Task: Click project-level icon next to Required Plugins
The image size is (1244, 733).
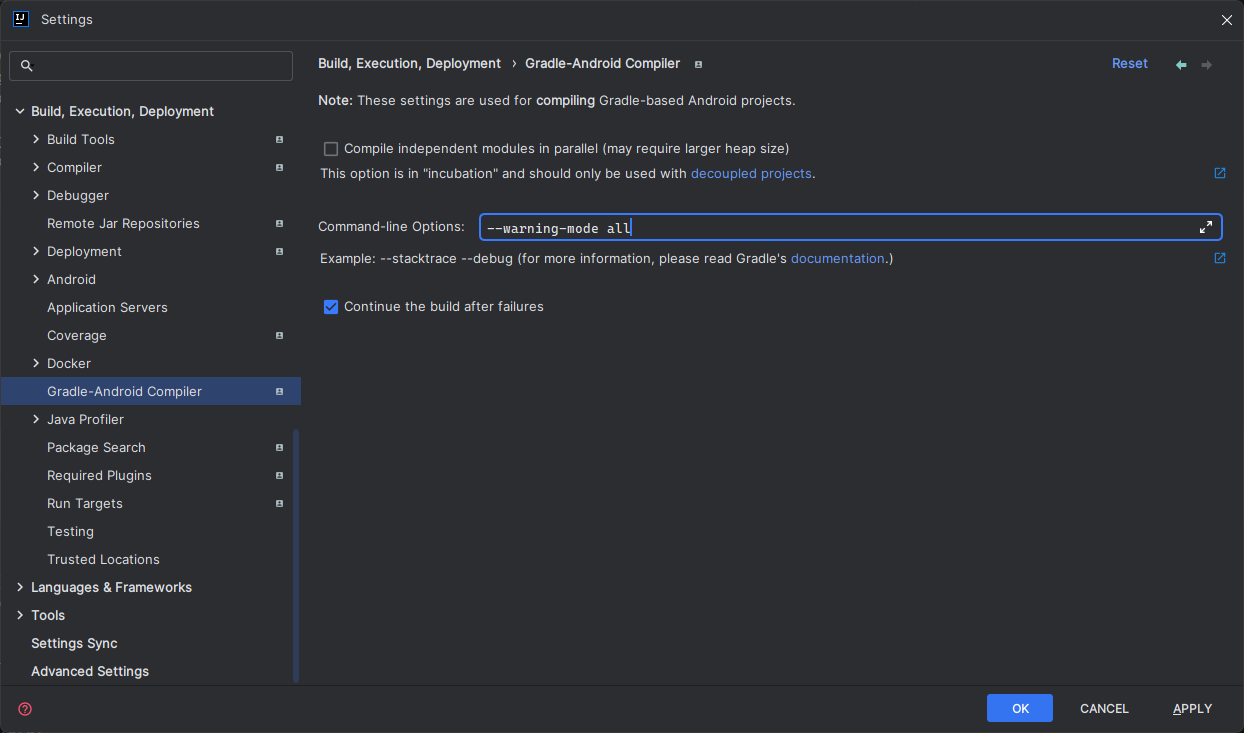Action: (280, 475)
